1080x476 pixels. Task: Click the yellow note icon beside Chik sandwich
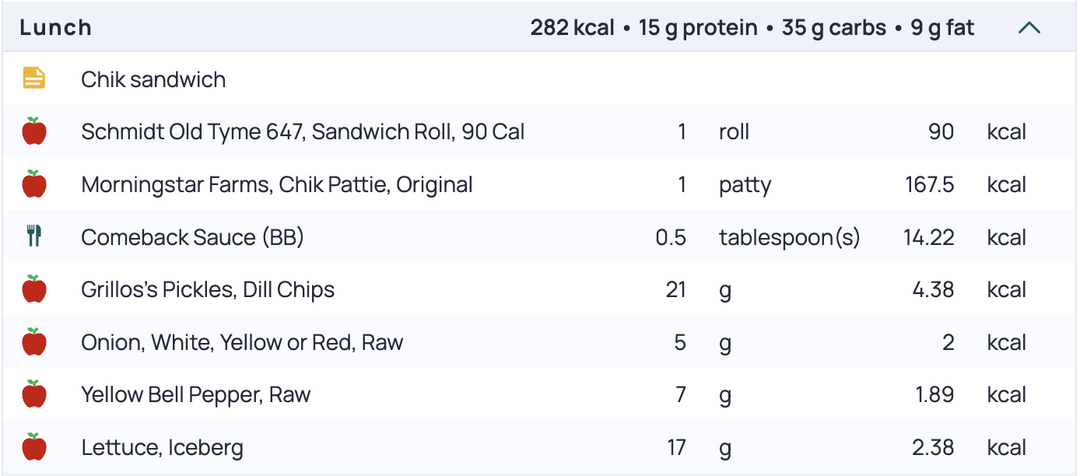coord(34,79)
